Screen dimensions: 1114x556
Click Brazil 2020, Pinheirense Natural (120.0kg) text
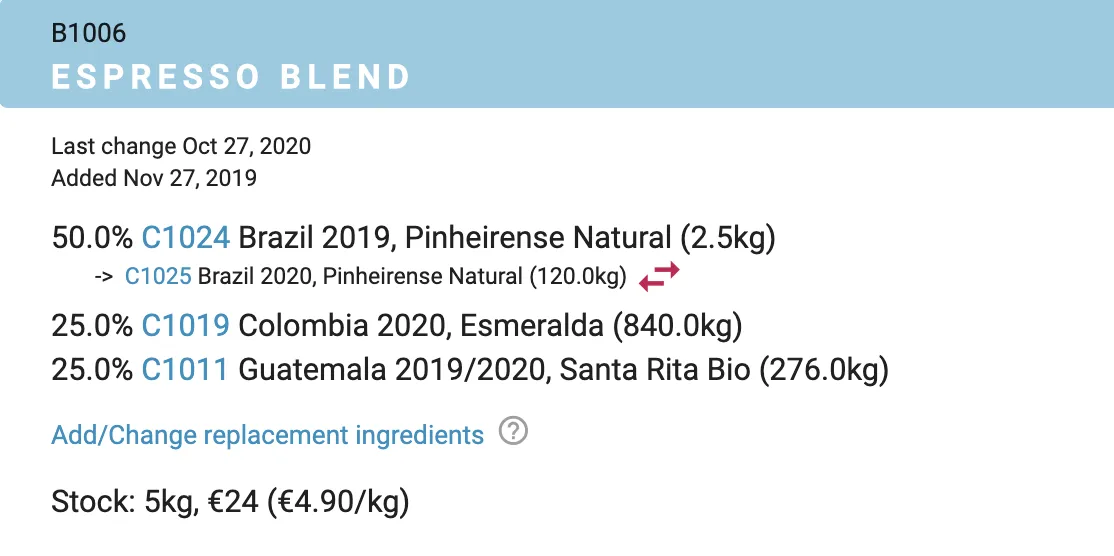(x=412, y=276)
